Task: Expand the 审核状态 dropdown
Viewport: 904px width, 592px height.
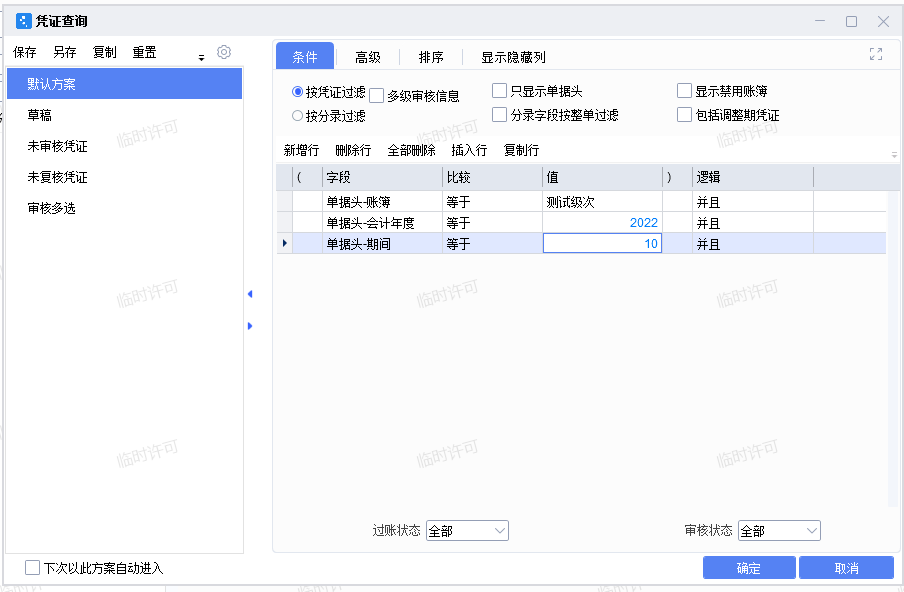Action: tap(779, 531)
